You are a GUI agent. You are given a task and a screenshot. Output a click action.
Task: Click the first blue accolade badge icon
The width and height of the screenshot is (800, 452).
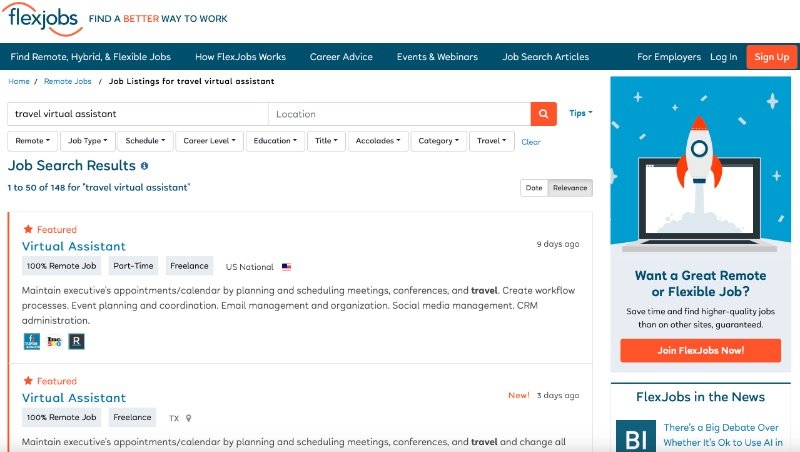point(32,341)
